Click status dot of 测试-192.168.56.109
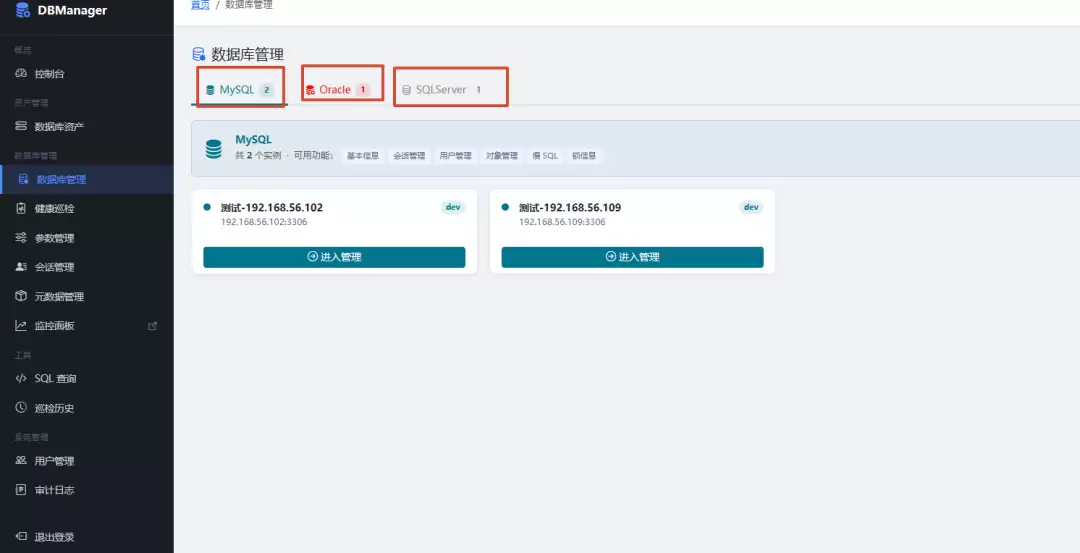The image size is (1080, 553). pos(506,207)
